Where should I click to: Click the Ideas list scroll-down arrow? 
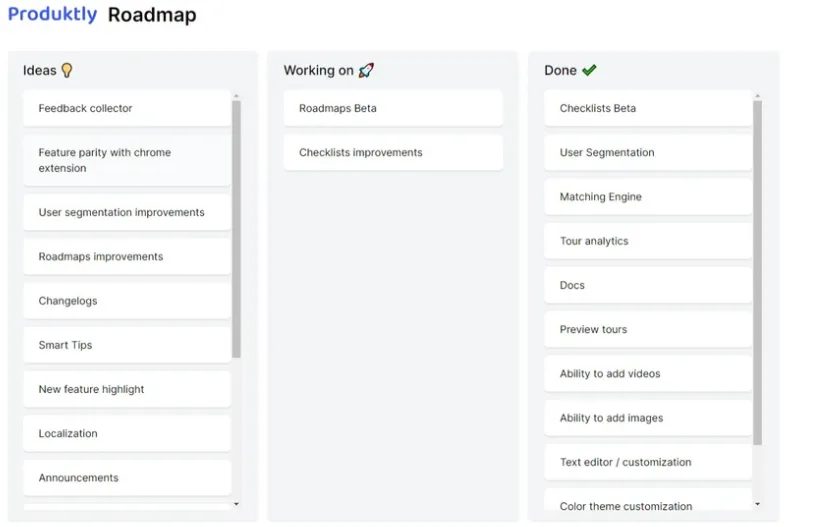point(236,504)
